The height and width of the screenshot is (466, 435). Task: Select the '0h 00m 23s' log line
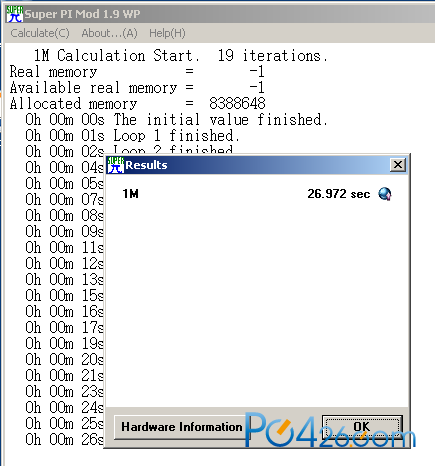pos(64,392)
